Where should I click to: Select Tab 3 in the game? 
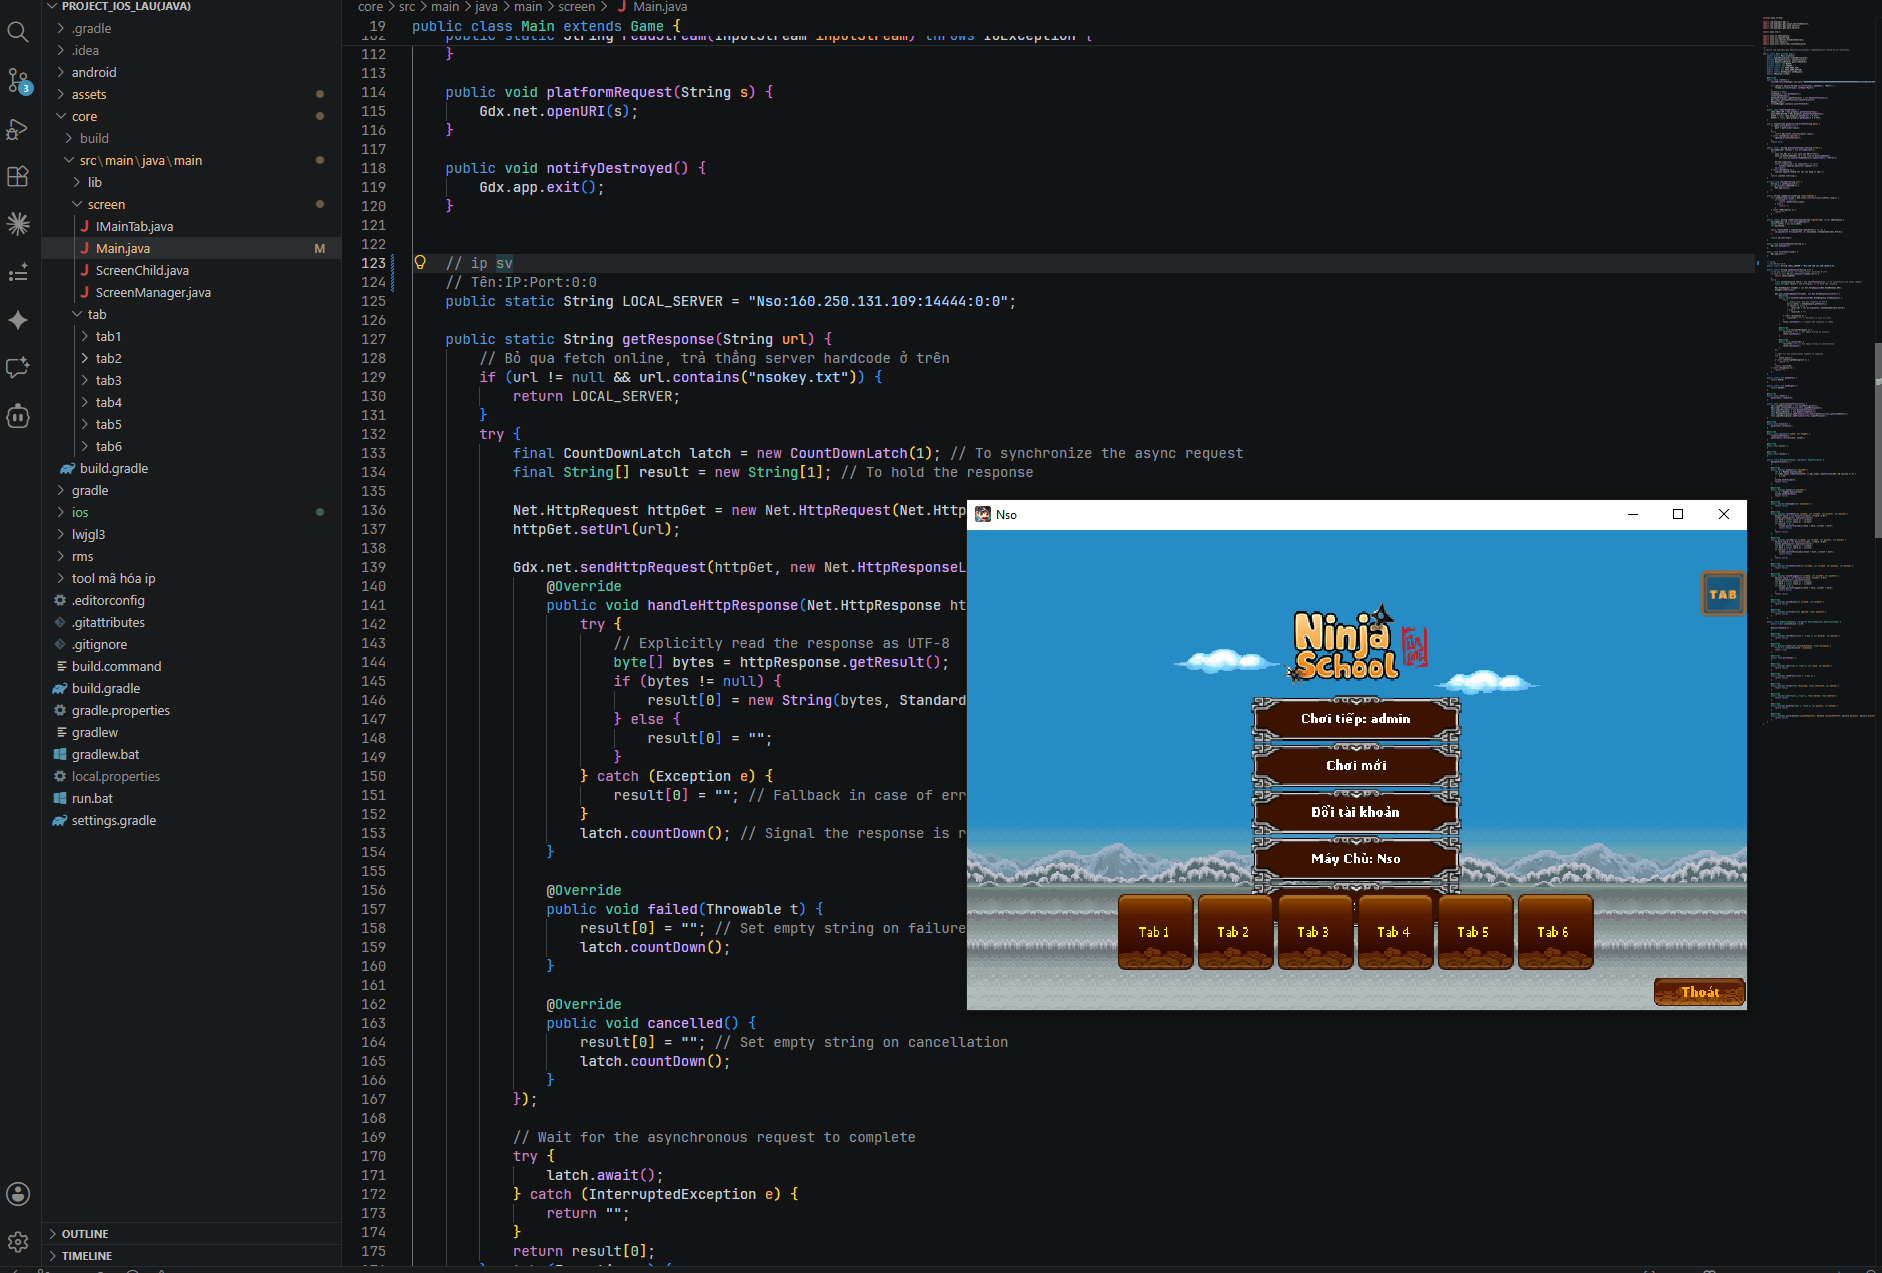point(1314,932)
